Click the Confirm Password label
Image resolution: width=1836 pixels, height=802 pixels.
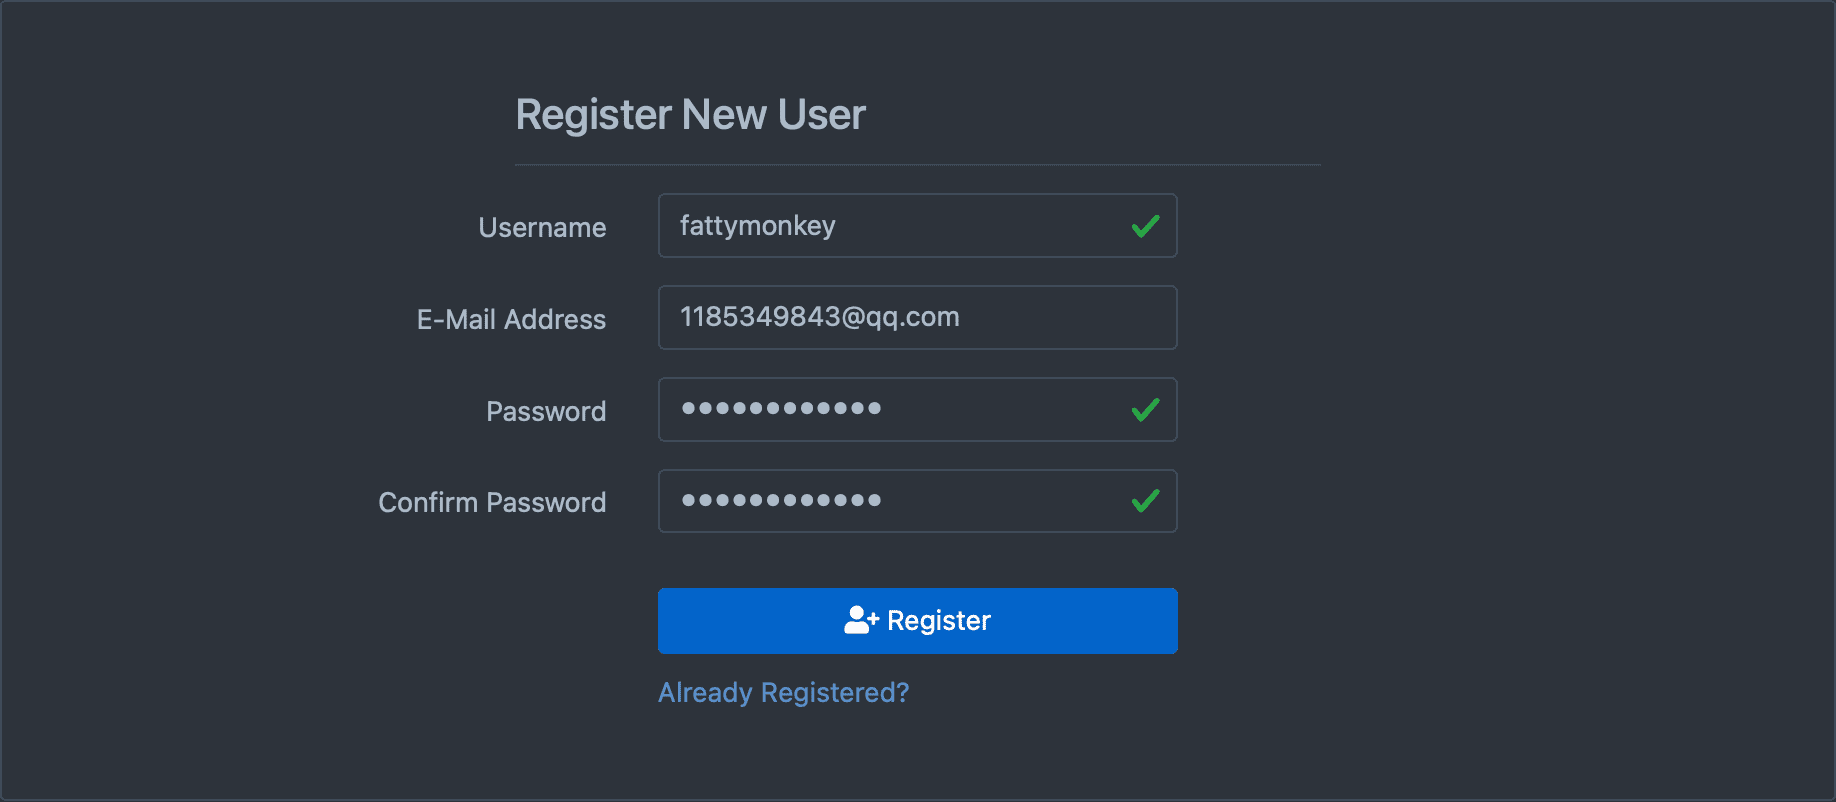click(x=492, y=502)
